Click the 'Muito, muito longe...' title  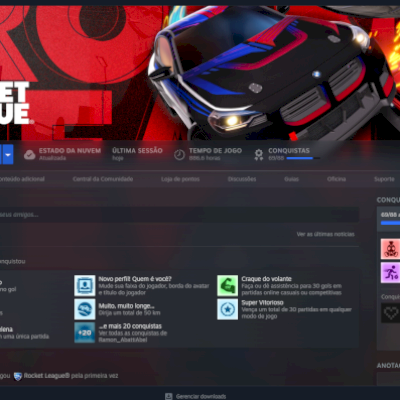click(126, 306)
